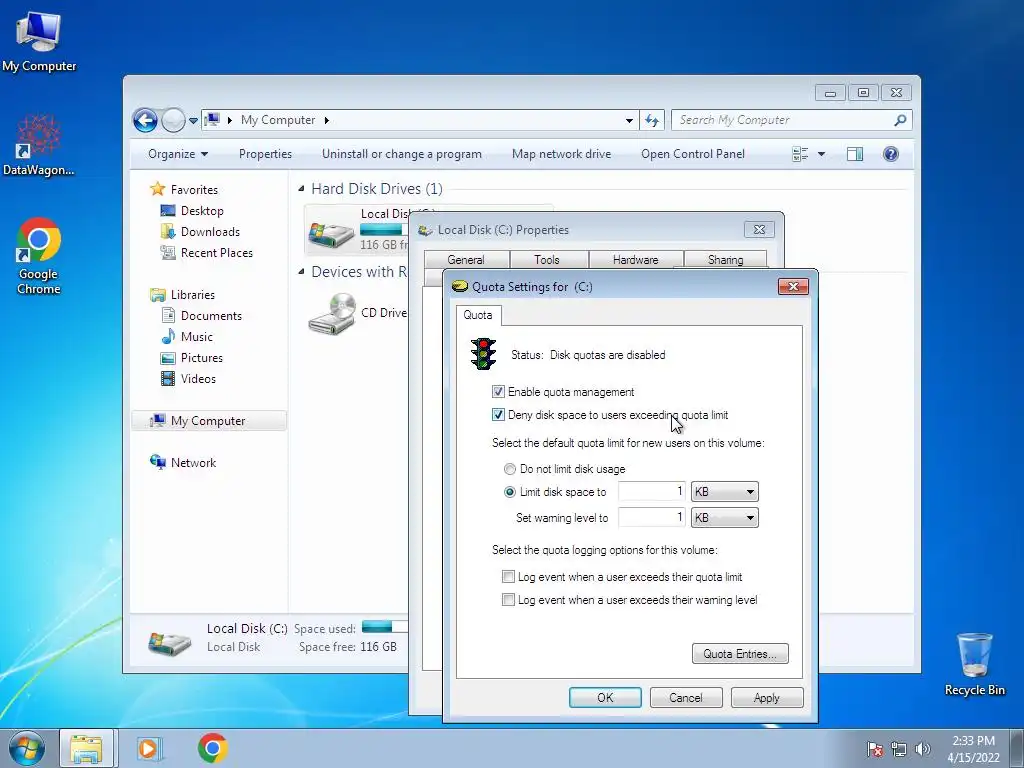Viewport: 1024px width, 768px height.
Task: Open Desktop in Favorites
Action: pyautogui.click(x=193, y=211)
